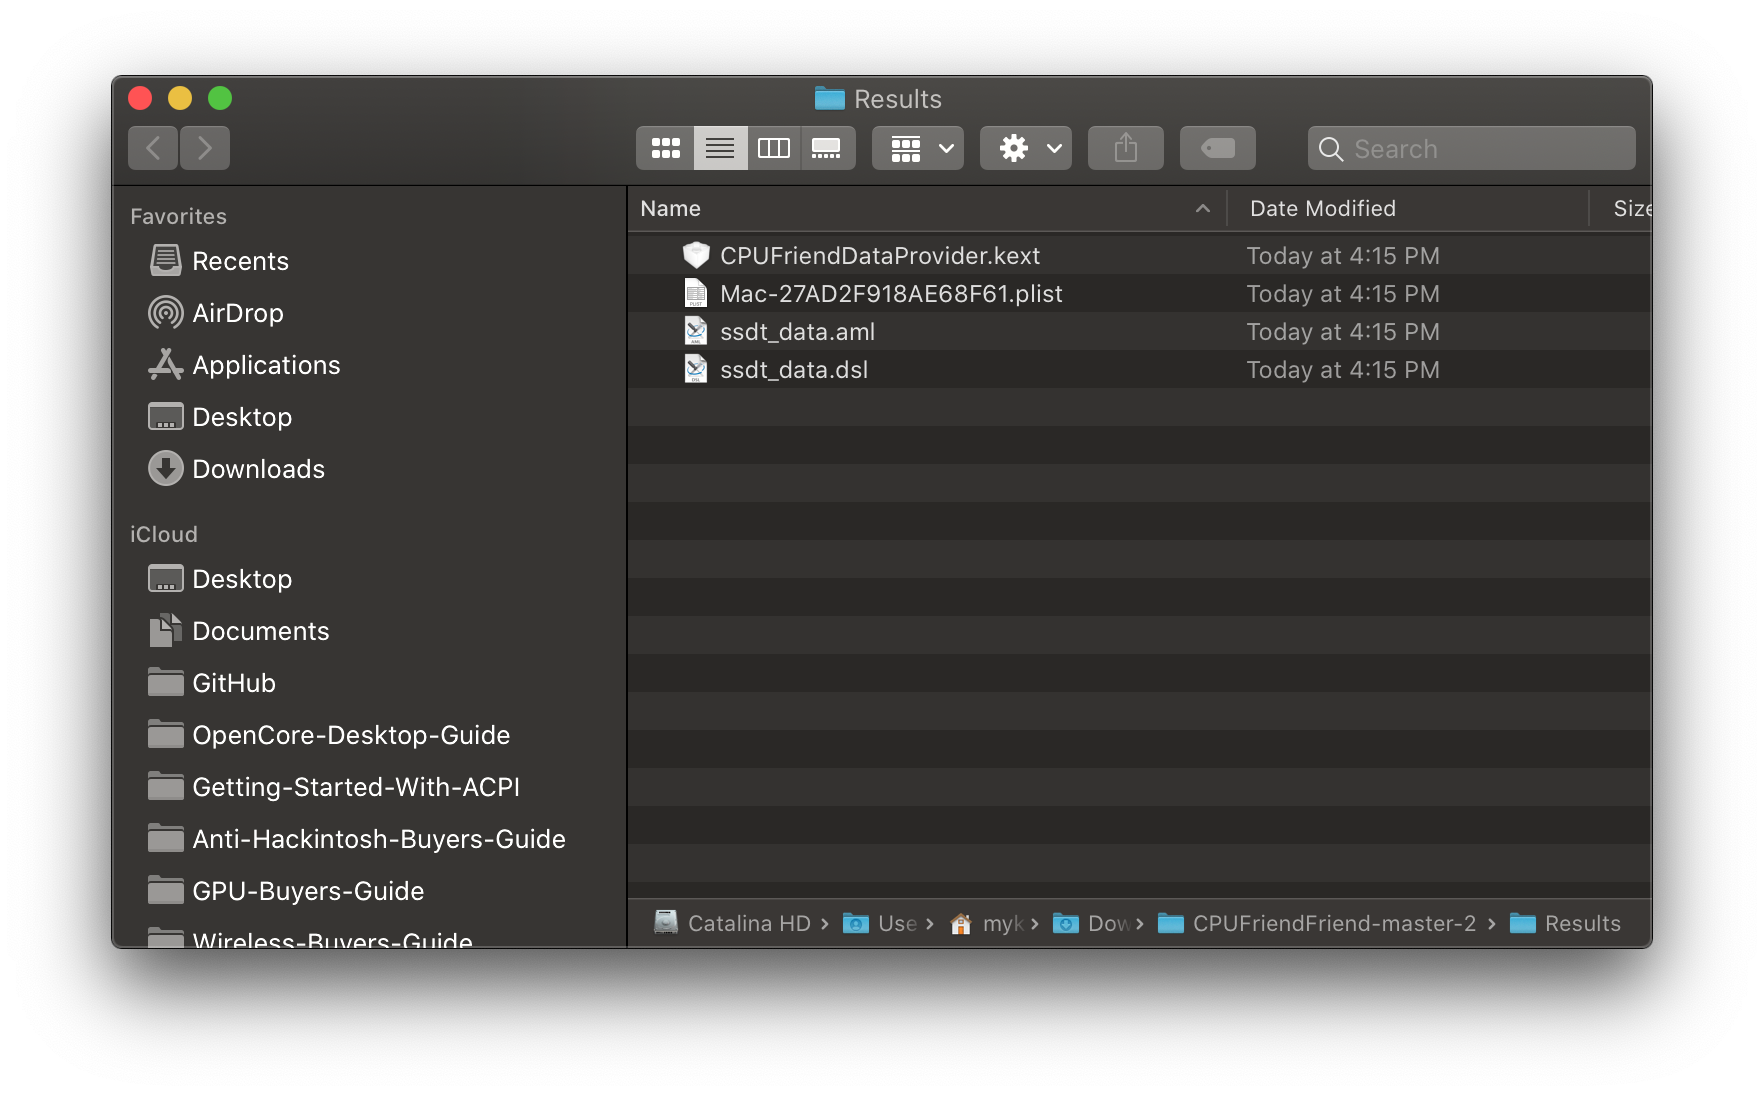Switch to column view
Viewport: 1764px width, 1096px height.
[x=774, y=148]
